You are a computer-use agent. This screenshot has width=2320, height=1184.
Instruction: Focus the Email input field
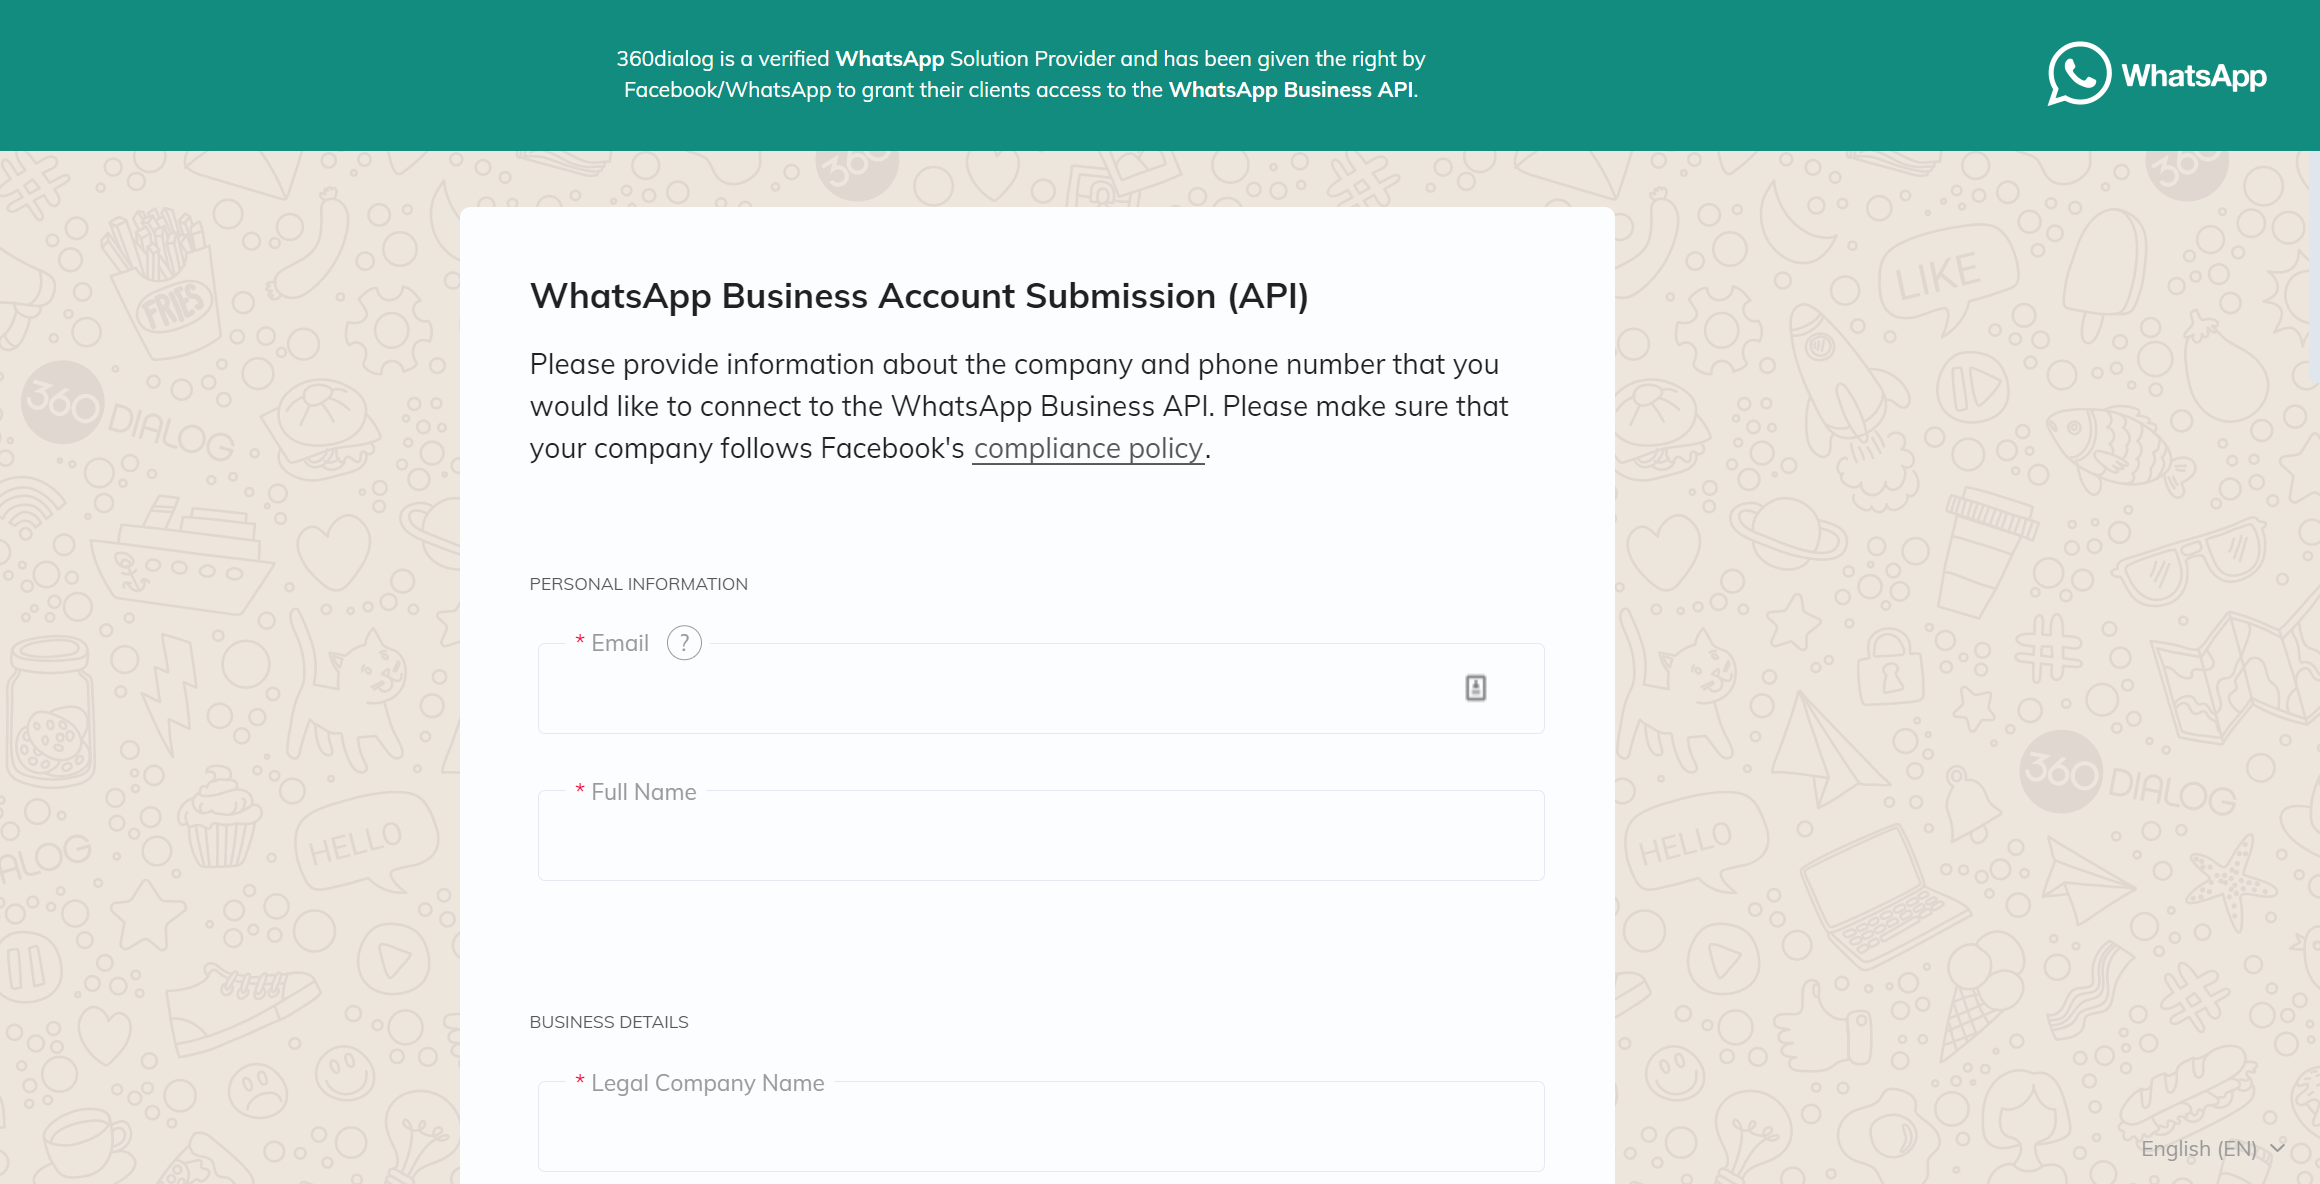(1041, 688)
